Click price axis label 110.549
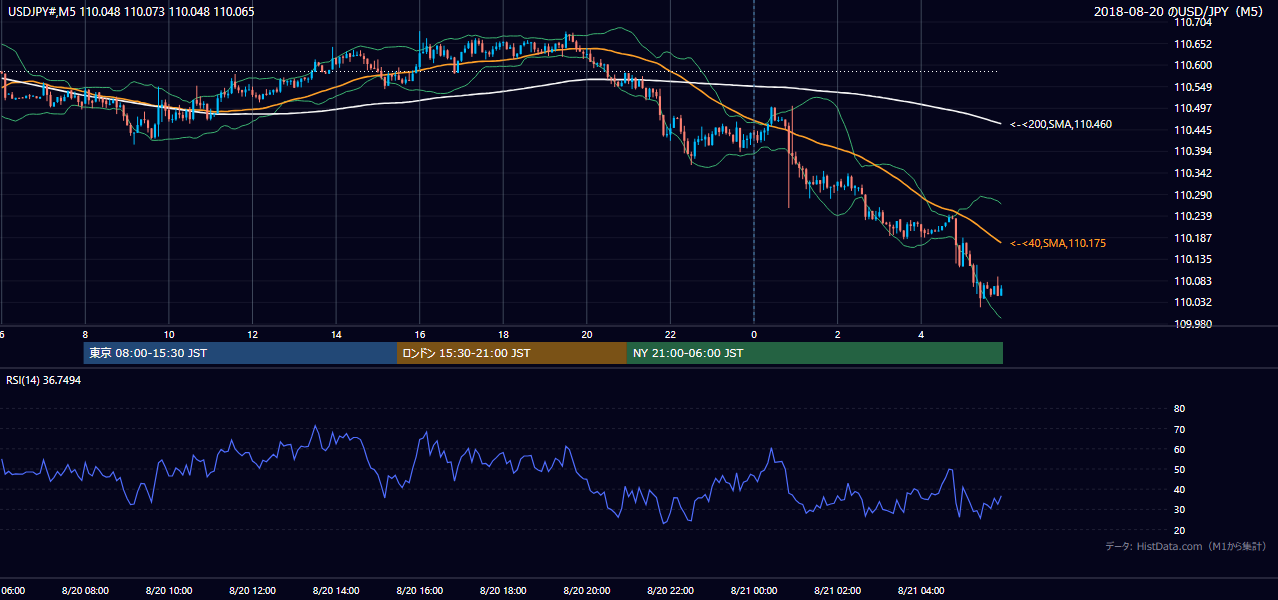Image resolution: width=1278 pixels, height=600 pixels. click(x=1193, y=87)
